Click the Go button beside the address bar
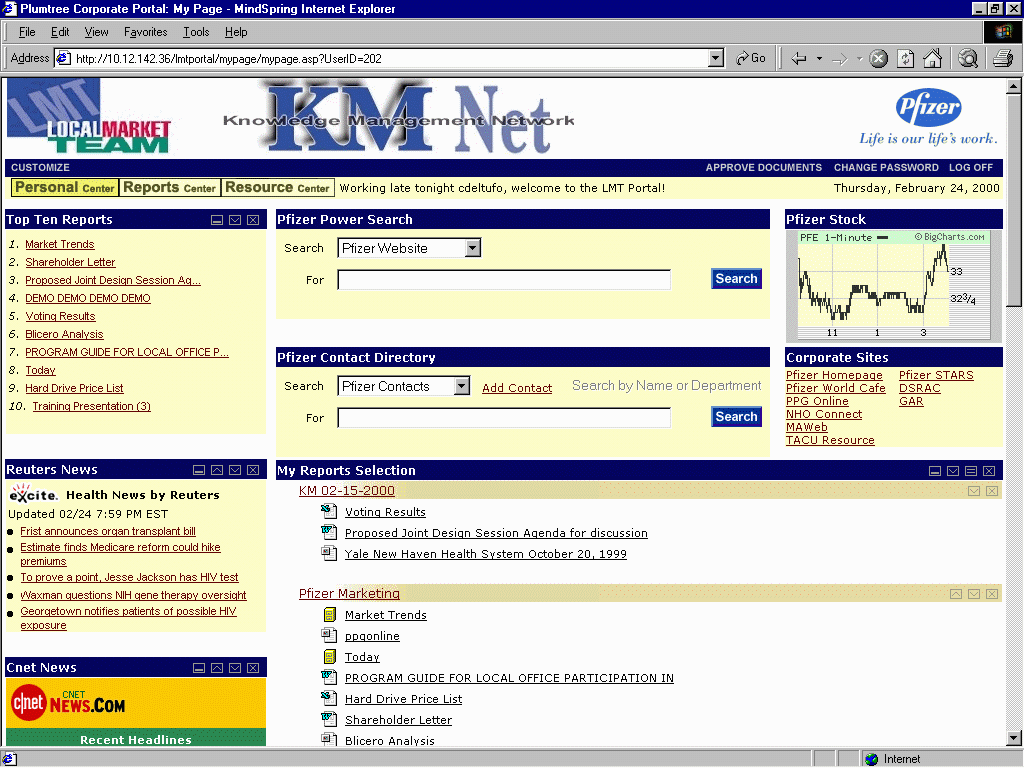Viewport: 1024px width, 768px height. click(x=750, y=58)
